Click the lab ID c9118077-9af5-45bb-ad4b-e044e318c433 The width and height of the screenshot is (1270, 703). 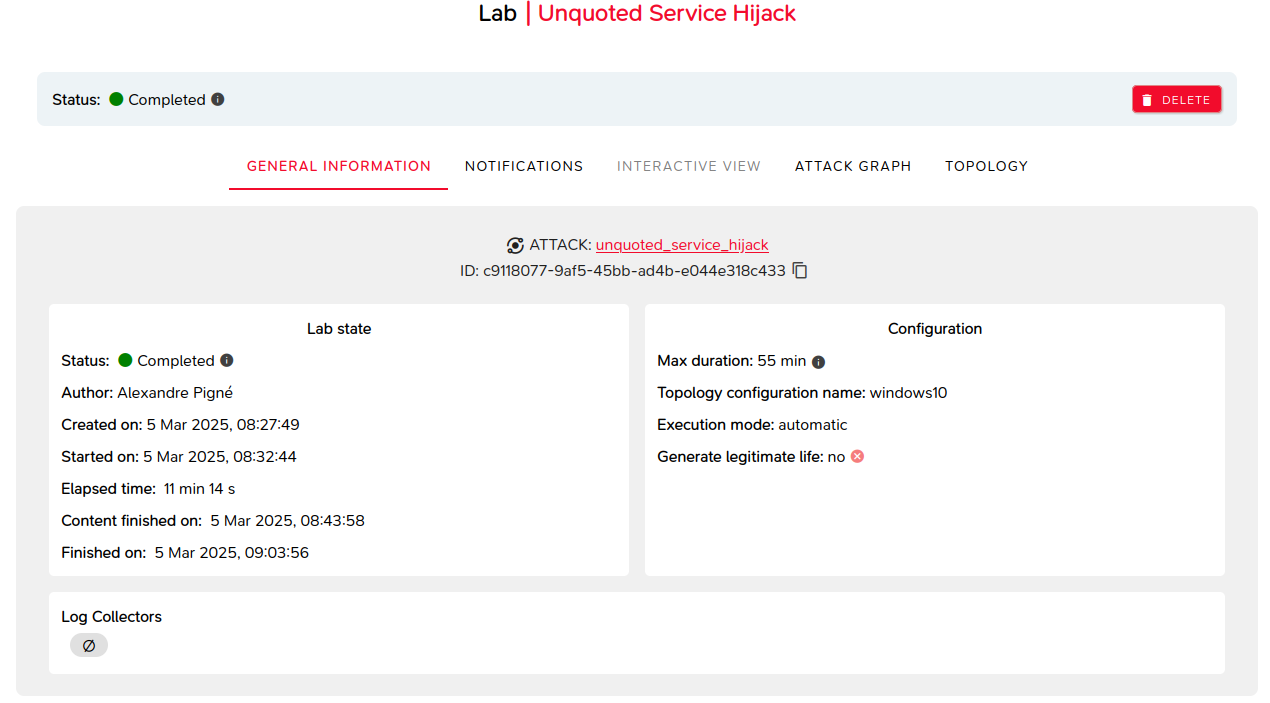point(634,271)
